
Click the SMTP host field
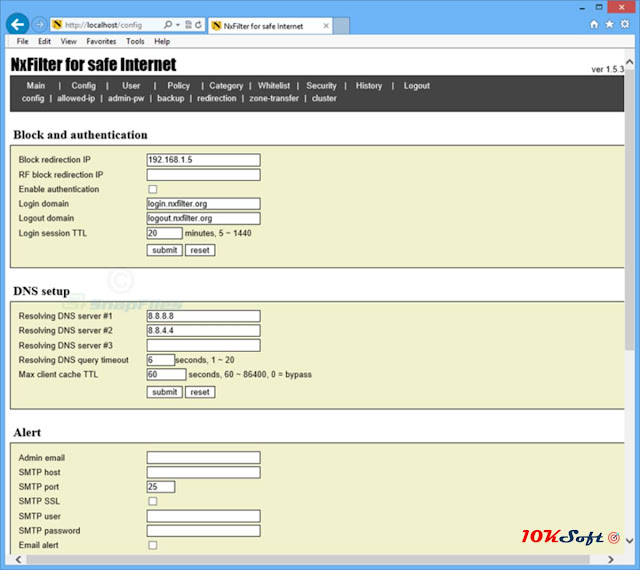coord(203,472)
